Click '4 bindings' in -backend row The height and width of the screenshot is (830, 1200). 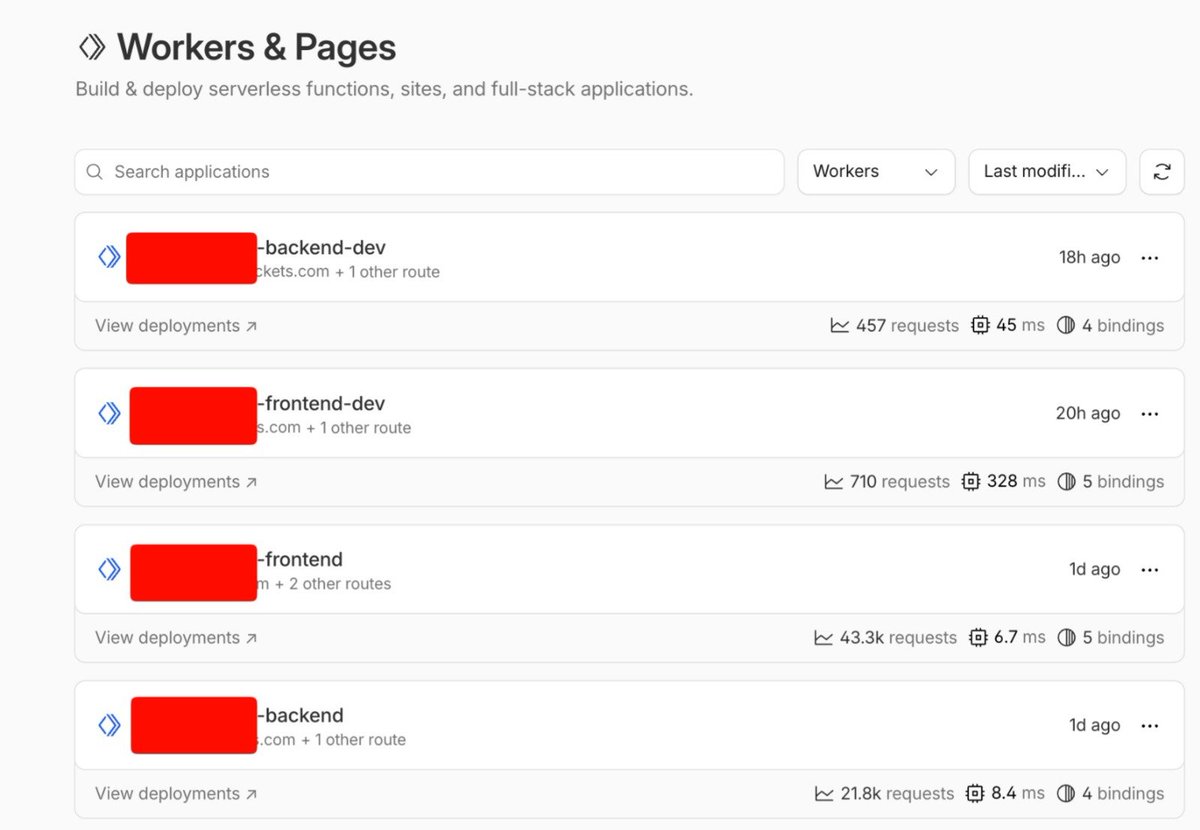click(1123, 794)
